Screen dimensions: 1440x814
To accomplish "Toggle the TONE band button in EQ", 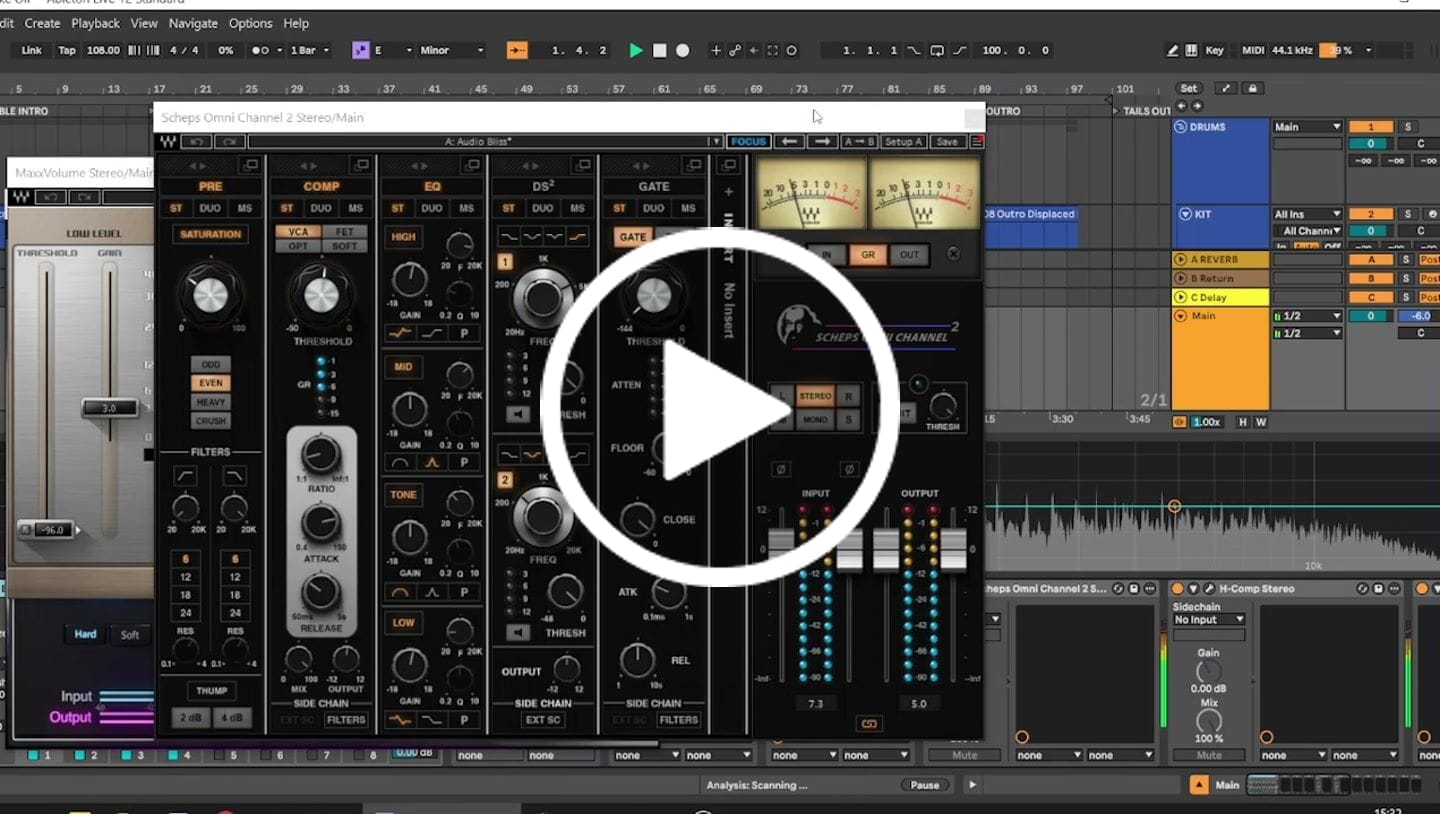I will coord(403,495).
